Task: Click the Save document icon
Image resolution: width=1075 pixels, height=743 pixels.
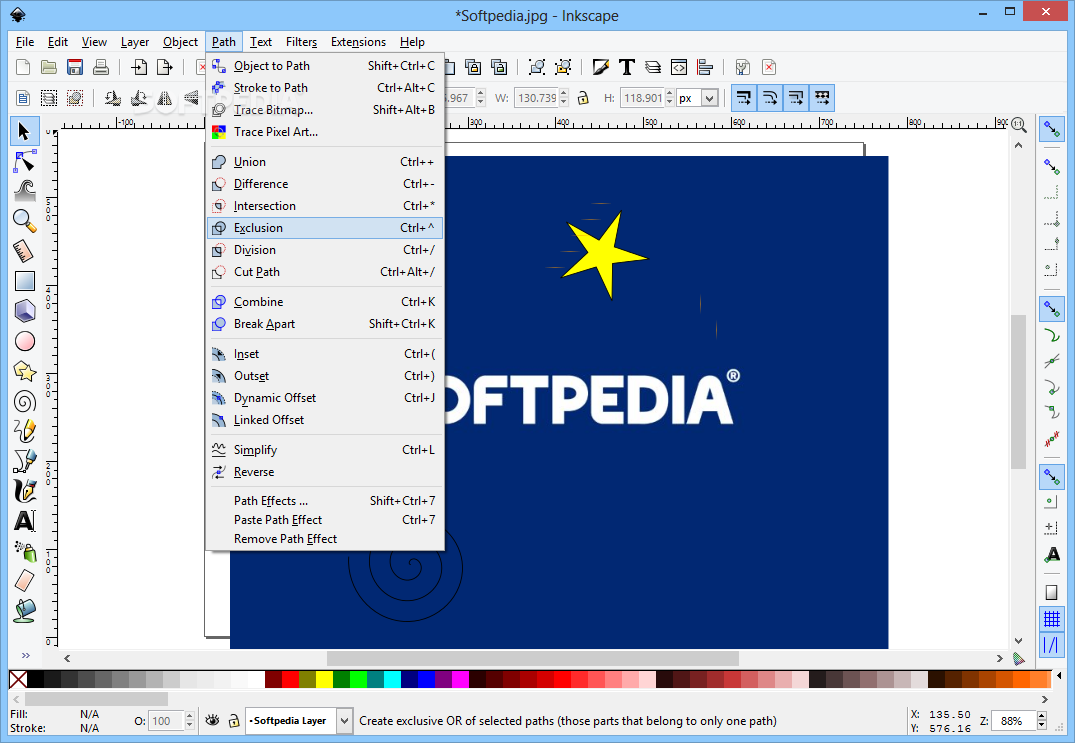Action: click(x=75, y=67)
